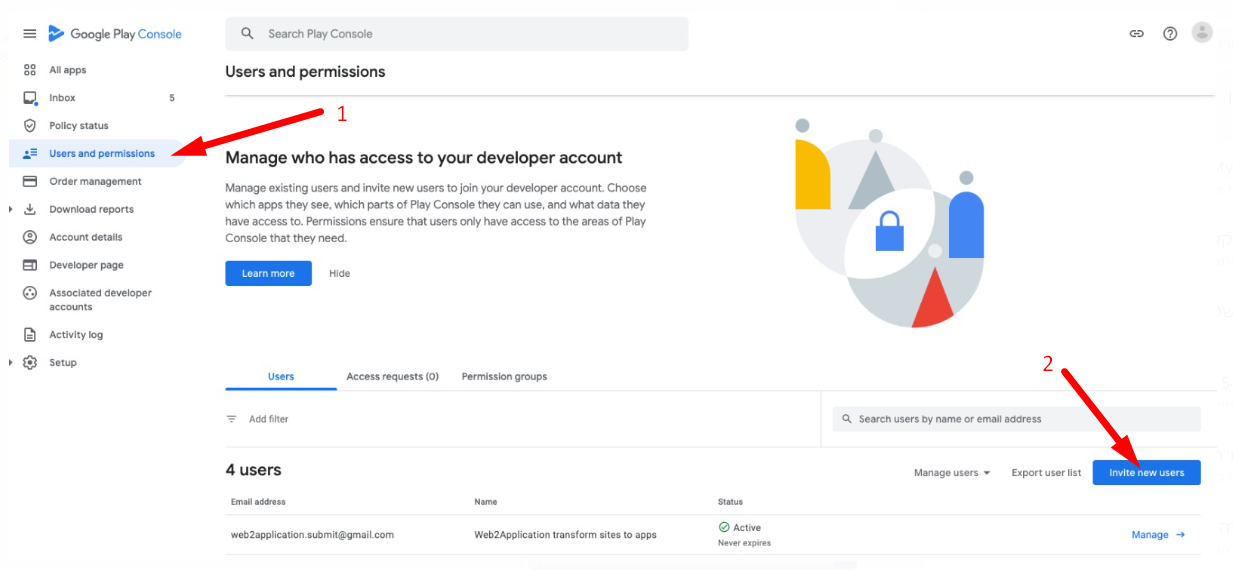Open the Manage users dropdown
The image size is (1233, 570).
951,473
